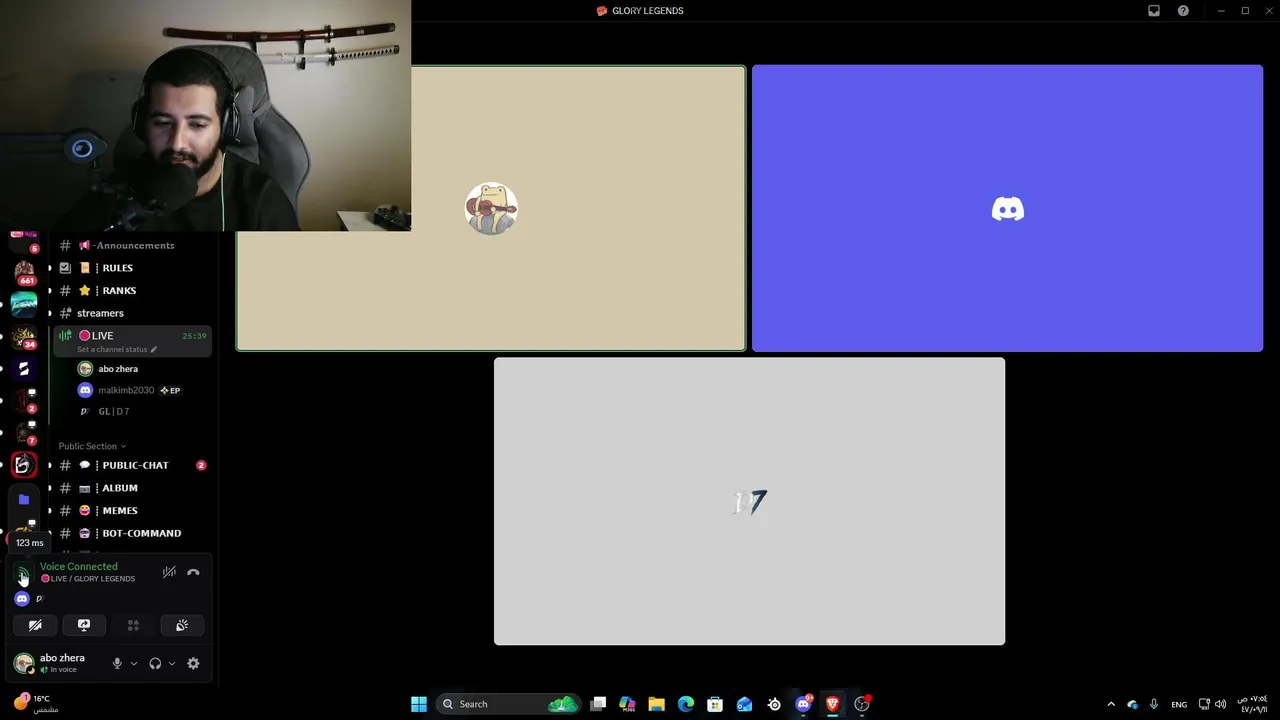Select the server icon with 34 badge

24,336
